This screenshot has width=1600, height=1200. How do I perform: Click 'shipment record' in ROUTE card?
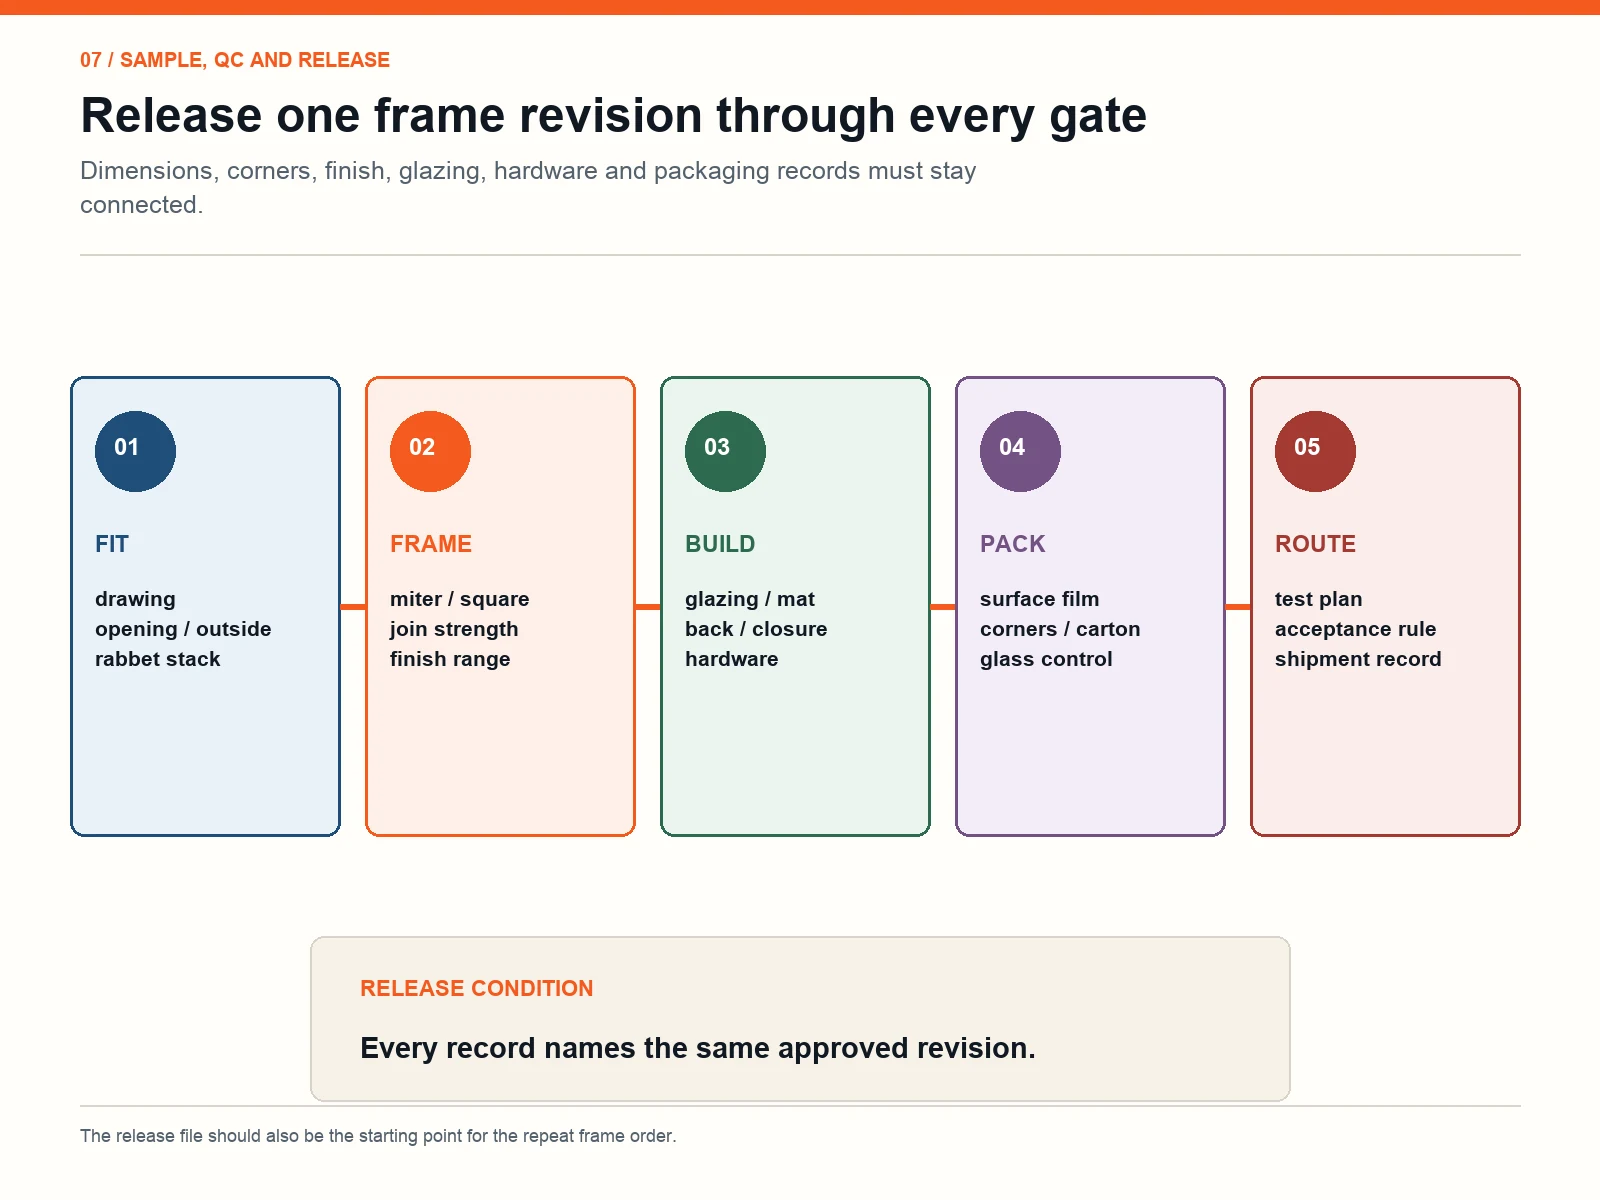pyautogui.click(x=1358, y=660)
